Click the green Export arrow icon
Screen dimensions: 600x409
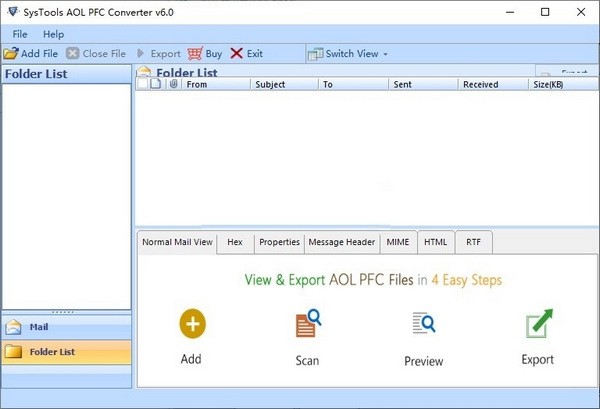[538, 325]
